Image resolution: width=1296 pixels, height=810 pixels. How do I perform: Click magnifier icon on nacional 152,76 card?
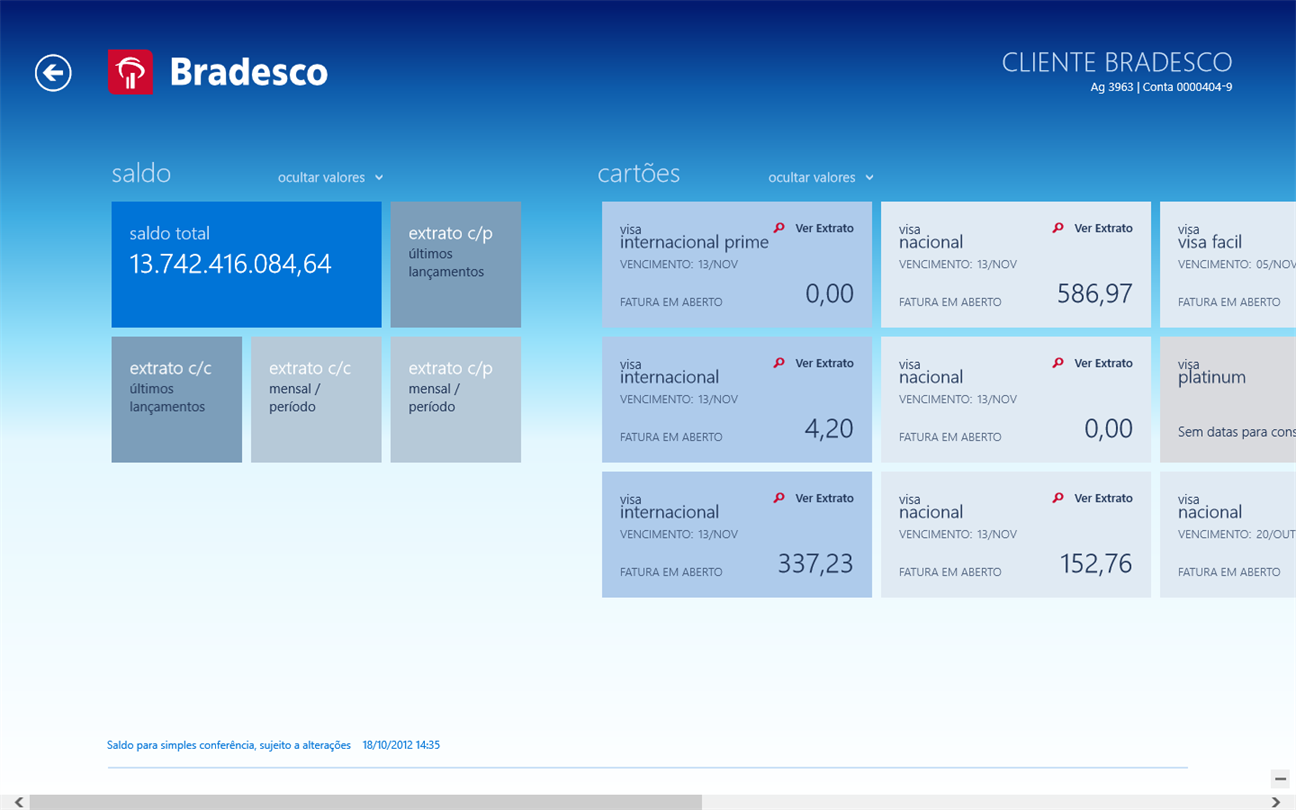[x=1058, y=498]
